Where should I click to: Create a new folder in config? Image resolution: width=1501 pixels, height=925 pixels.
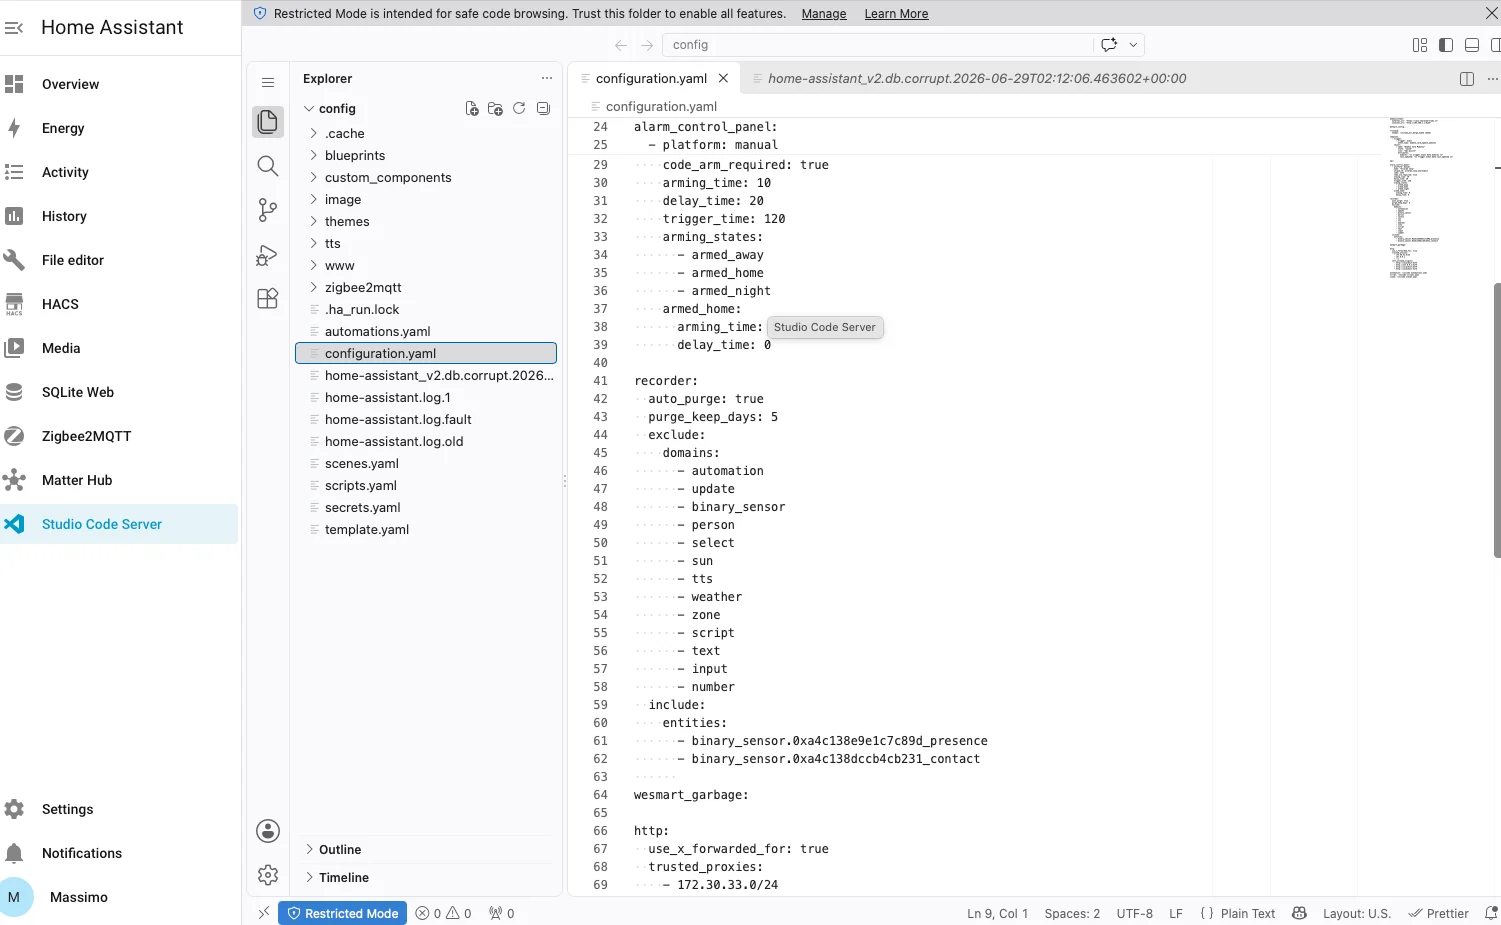click(495, 109)
